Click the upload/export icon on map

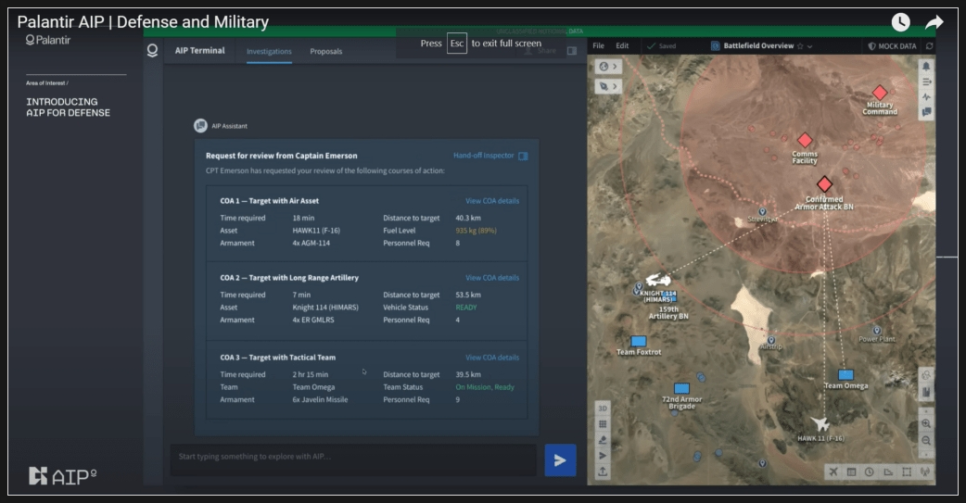click(x=603, y=471)
